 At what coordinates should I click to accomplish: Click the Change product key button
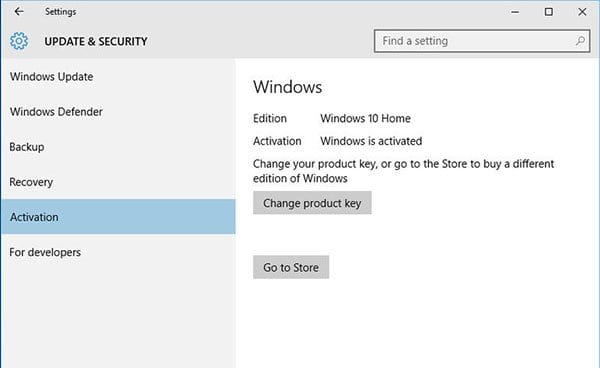(312, 203)
